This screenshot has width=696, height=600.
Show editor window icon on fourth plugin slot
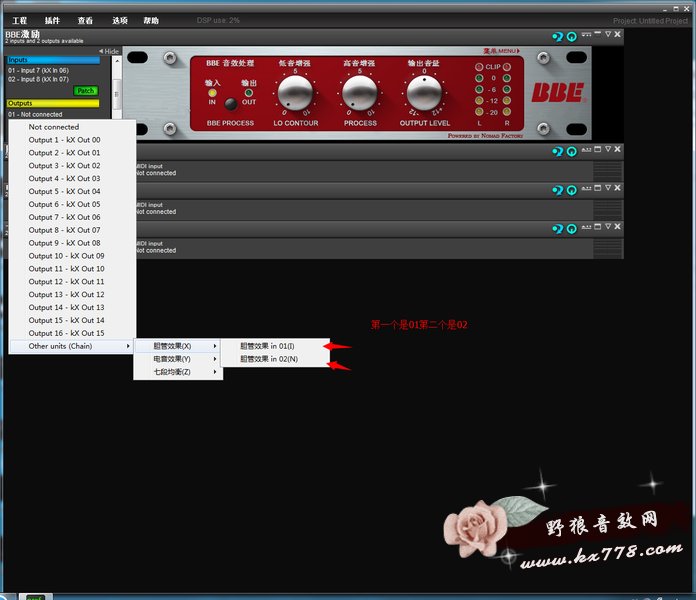coord(598,226)
